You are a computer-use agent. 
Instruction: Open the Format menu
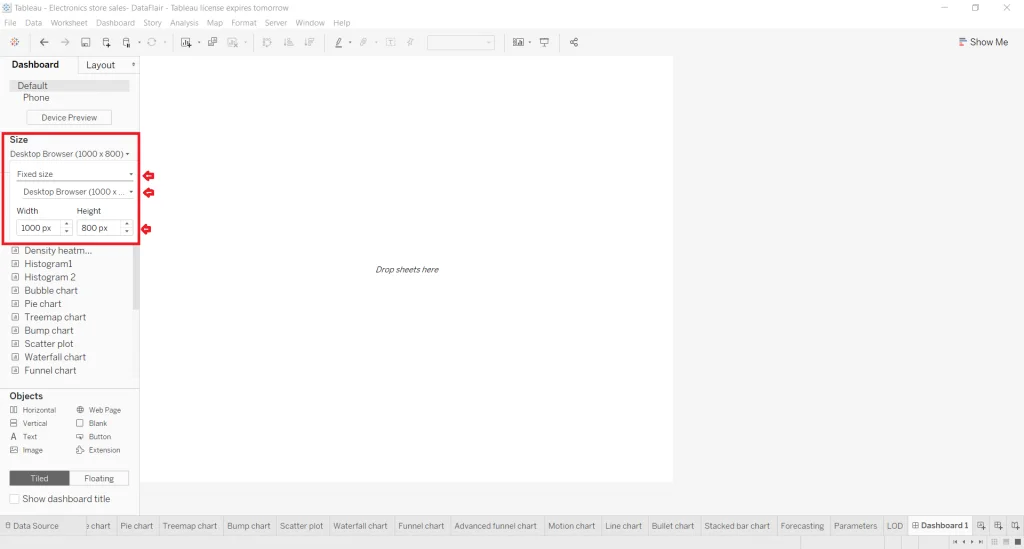(244, 23)
